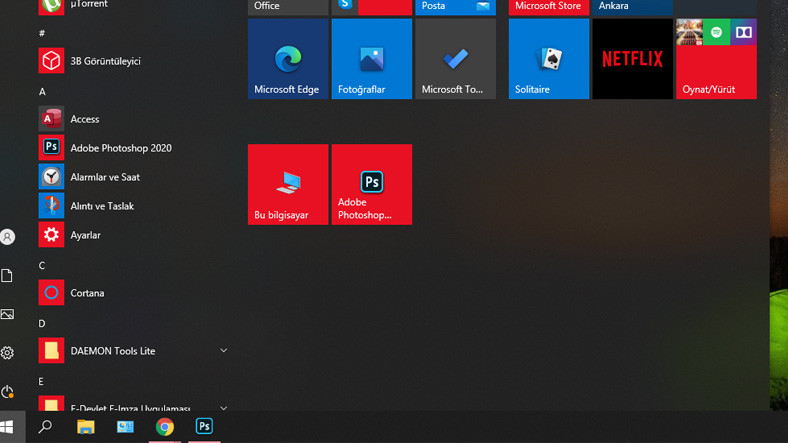Open the Microsoft Edge tile

point(287,59)
